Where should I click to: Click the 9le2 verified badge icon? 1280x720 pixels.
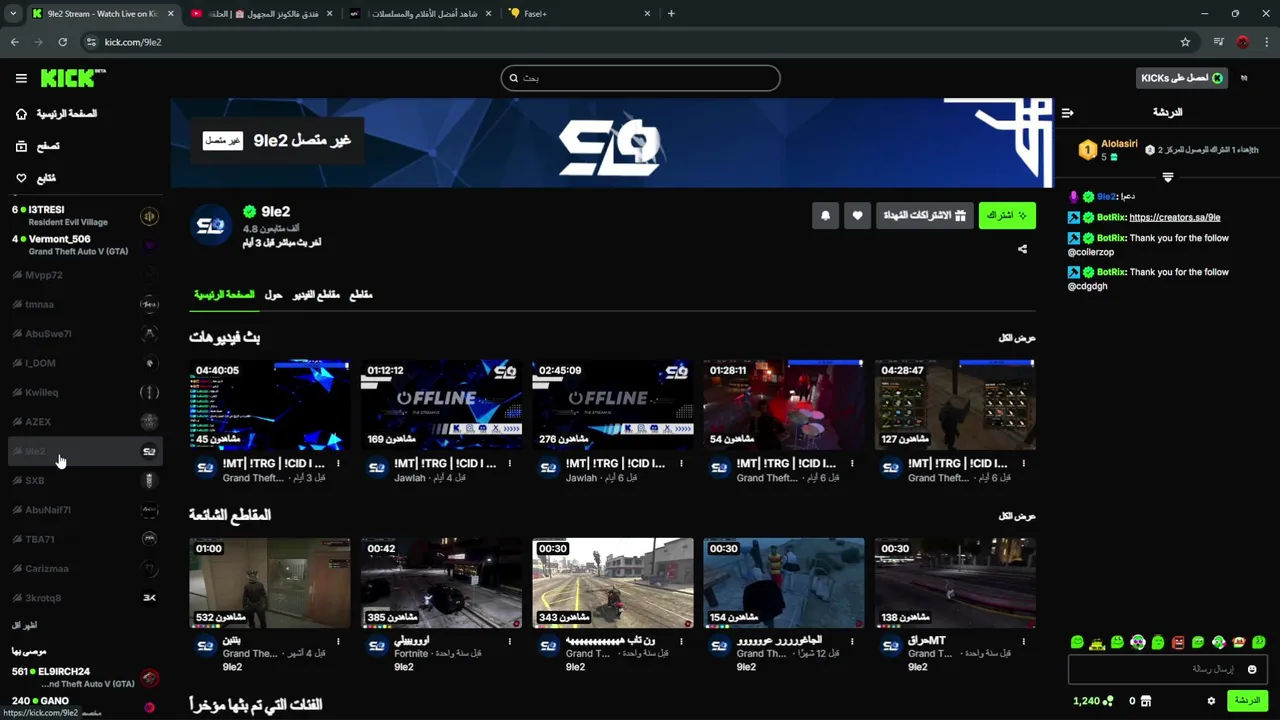point(250,212)
